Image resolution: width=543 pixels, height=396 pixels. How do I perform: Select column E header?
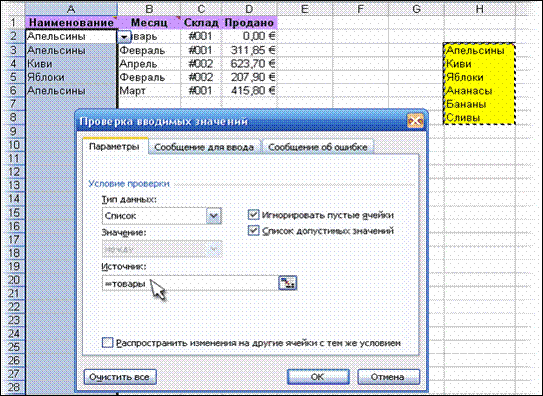click(304, 9)
